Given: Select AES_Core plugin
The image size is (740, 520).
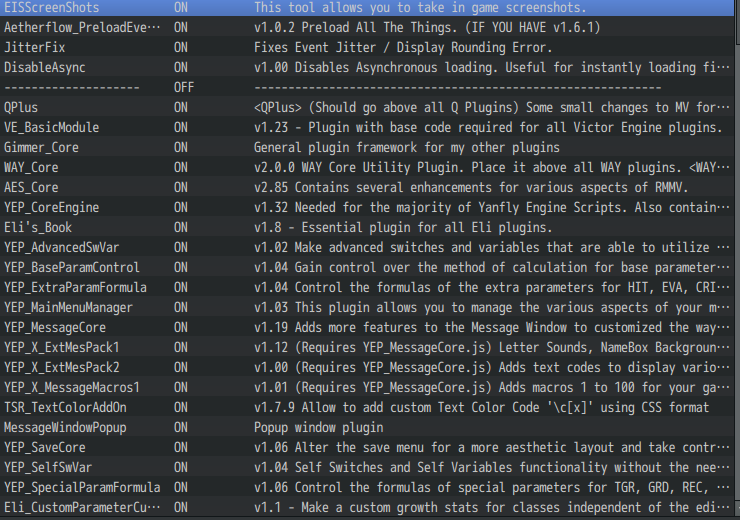Looking at the screenshot, I should click(x=31, y=187).
